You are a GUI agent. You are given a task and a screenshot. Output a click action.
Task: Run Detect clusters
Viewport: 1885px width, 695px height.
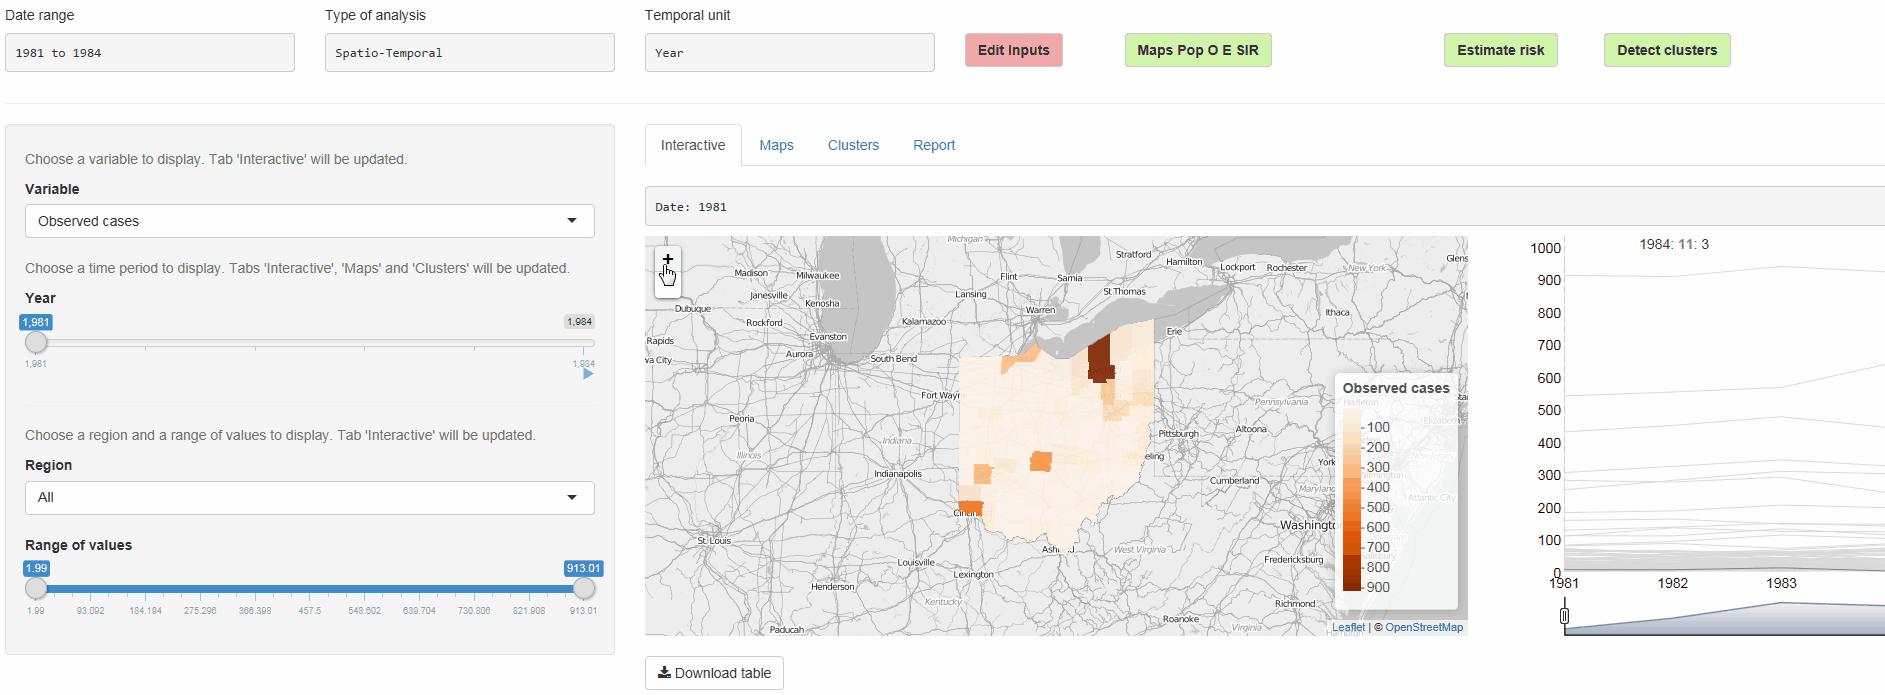pos(1666,50)
